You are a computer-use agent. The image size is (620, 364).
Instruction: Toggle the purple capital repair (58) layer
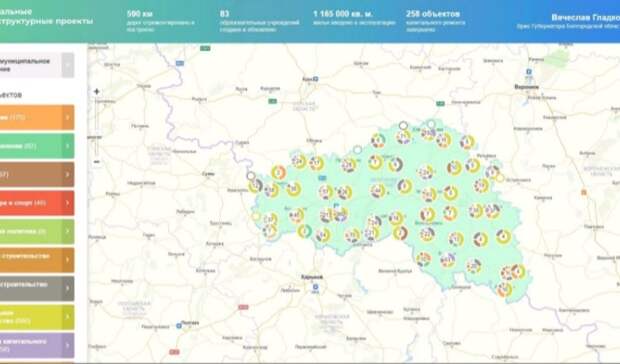pyautogui.click(x=37, y=345)
